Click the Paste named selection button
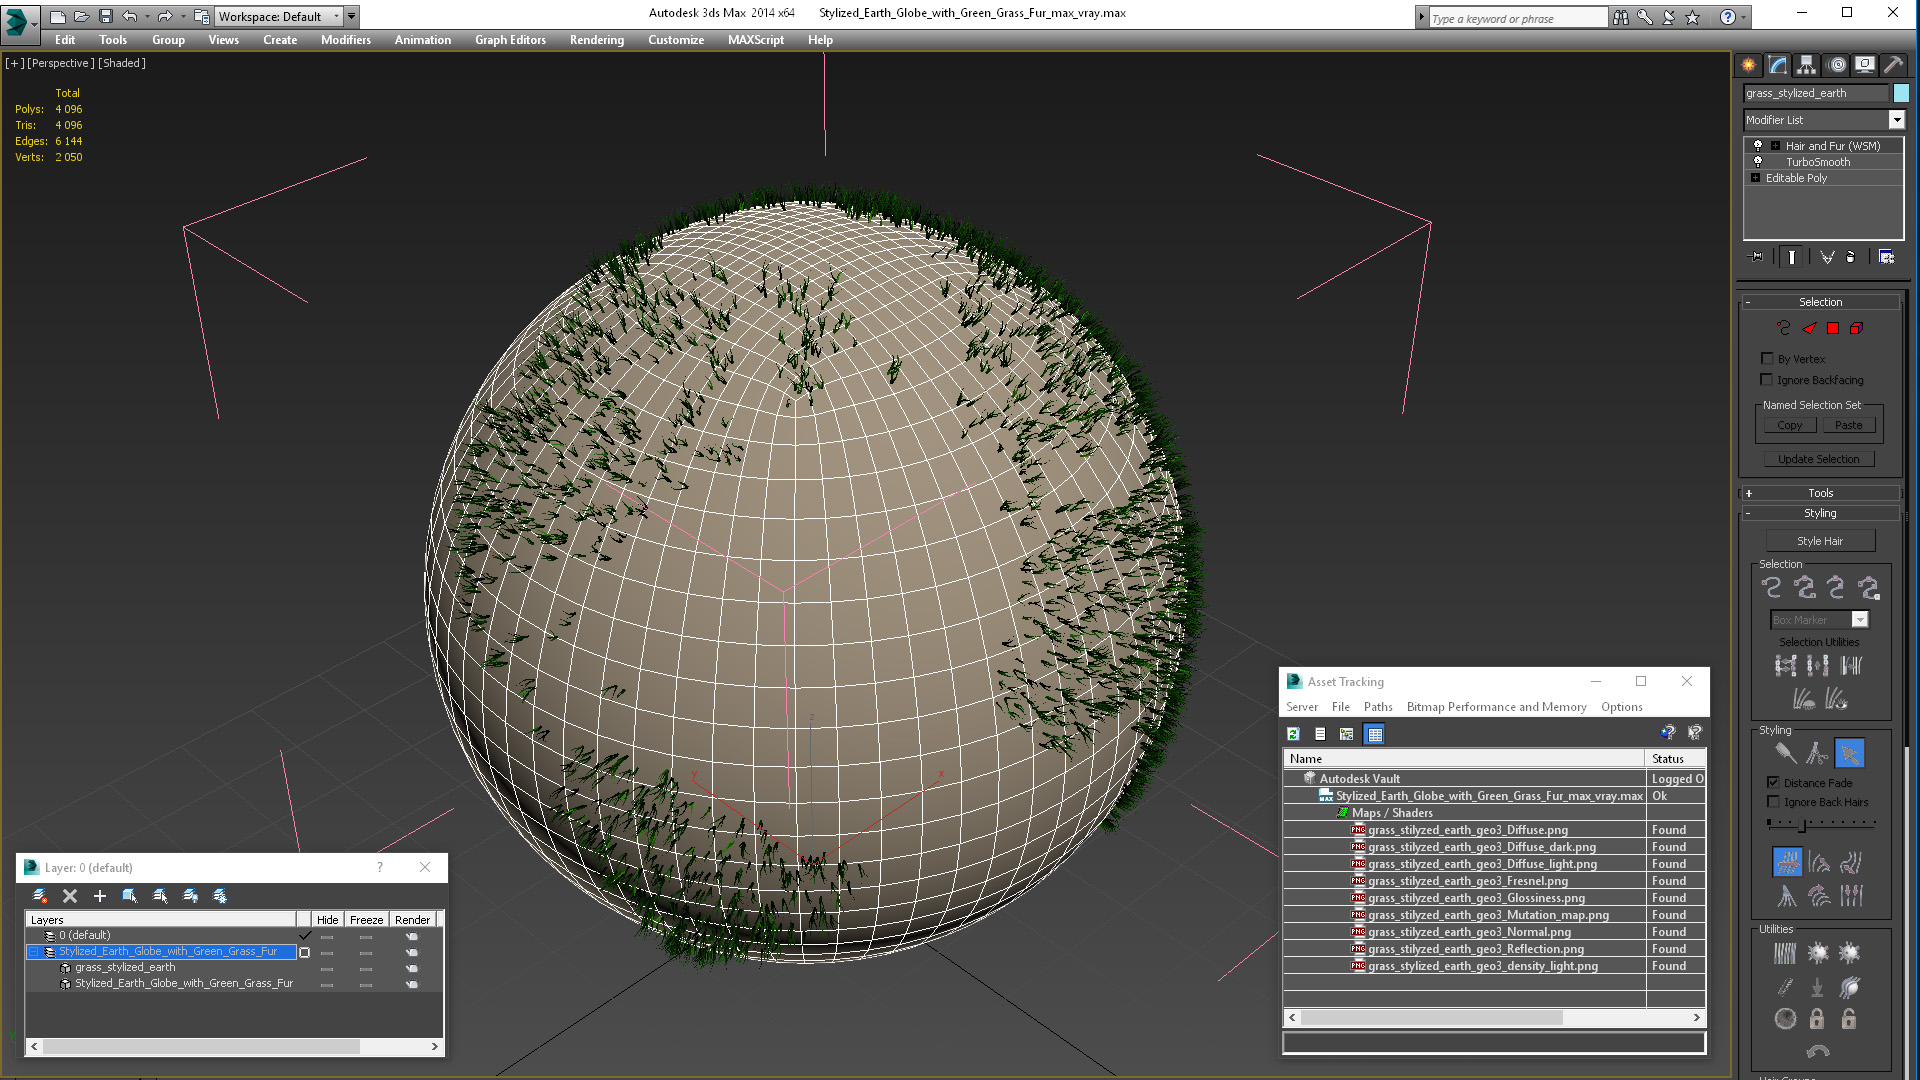 coord(1848,425)
